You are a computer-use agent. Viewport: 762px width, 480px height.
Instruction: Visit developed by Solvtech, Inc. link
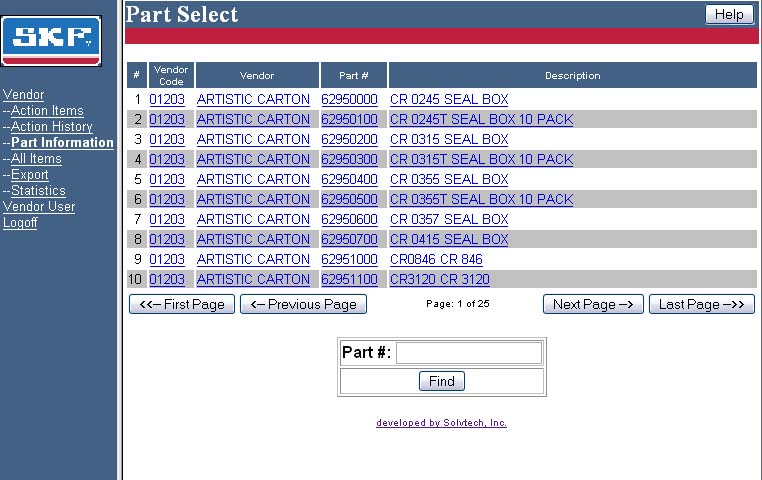click(441, 423)
